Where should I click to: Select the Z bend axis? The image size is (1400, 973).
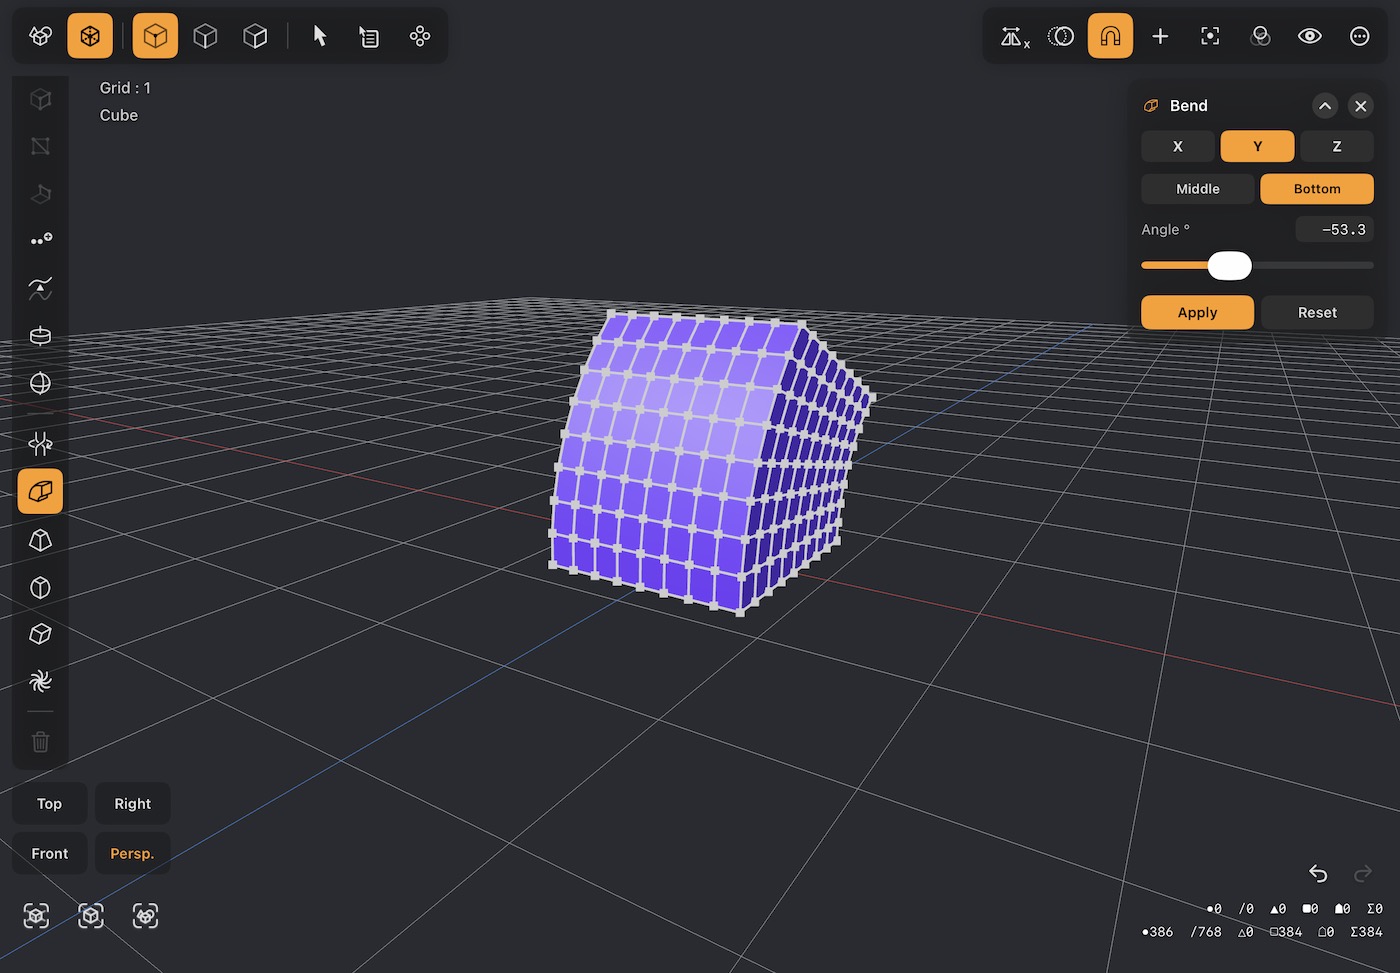pos(1337,146)
